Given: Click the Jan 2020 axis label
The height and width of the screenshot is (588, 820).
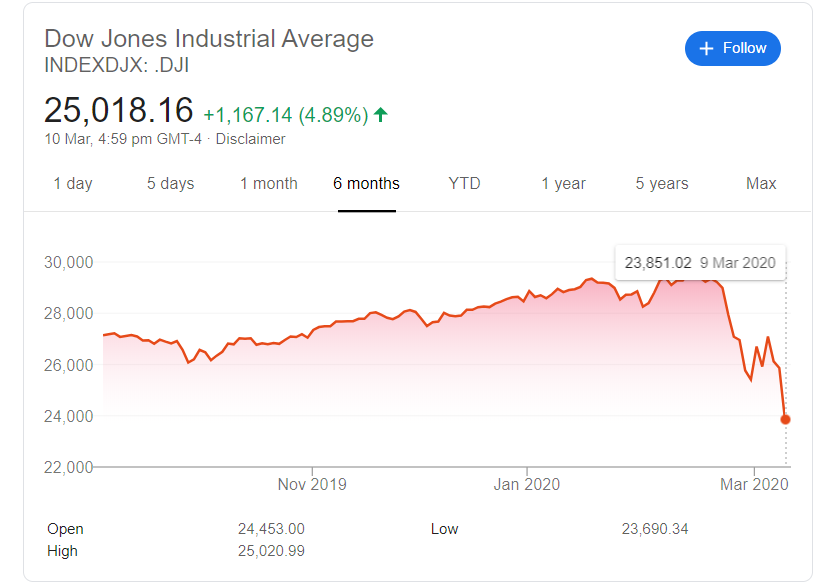Looking at the screenshot, I should click(526, 484).
